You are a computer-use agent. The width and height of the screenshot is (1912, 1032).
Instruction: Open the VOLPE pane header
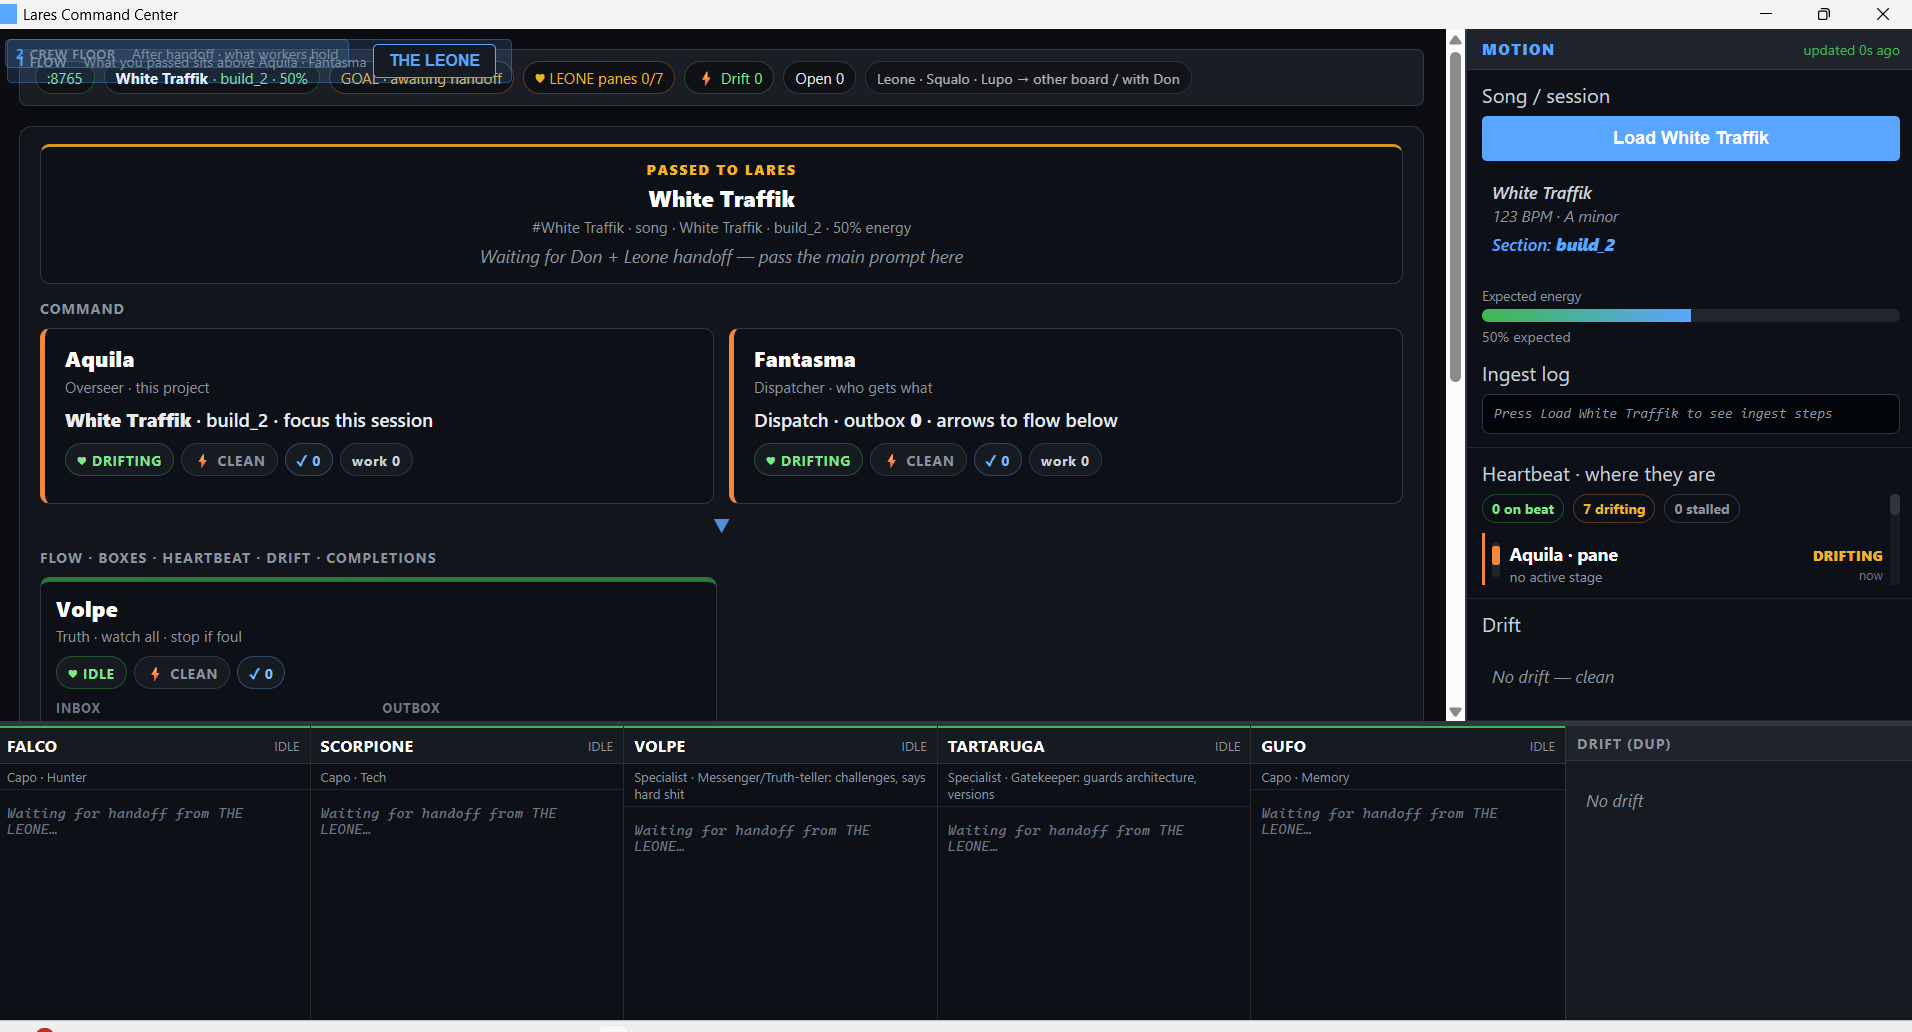pos(780,747)
